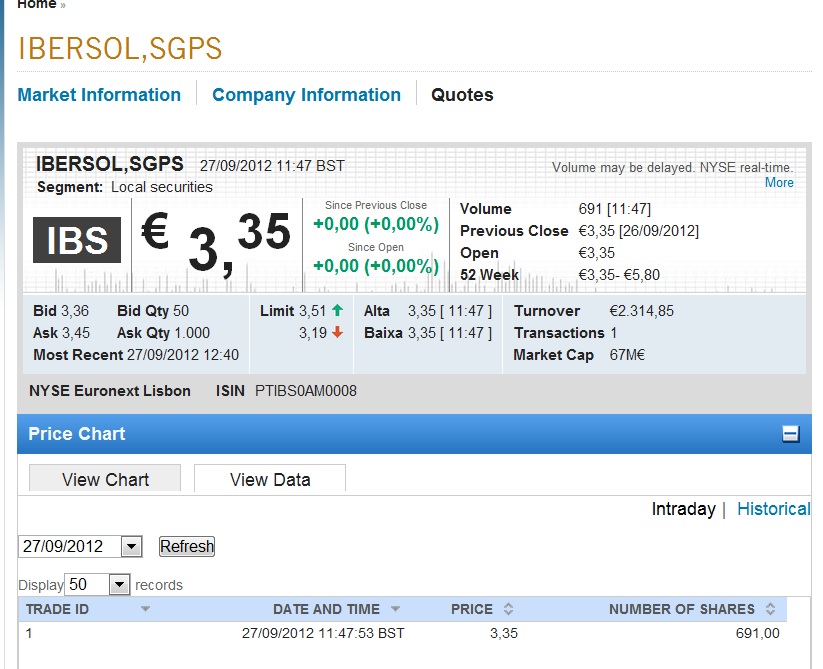Open the date dropdown showing 27/09/2012

pyautogui.click(x=132, y=546)
